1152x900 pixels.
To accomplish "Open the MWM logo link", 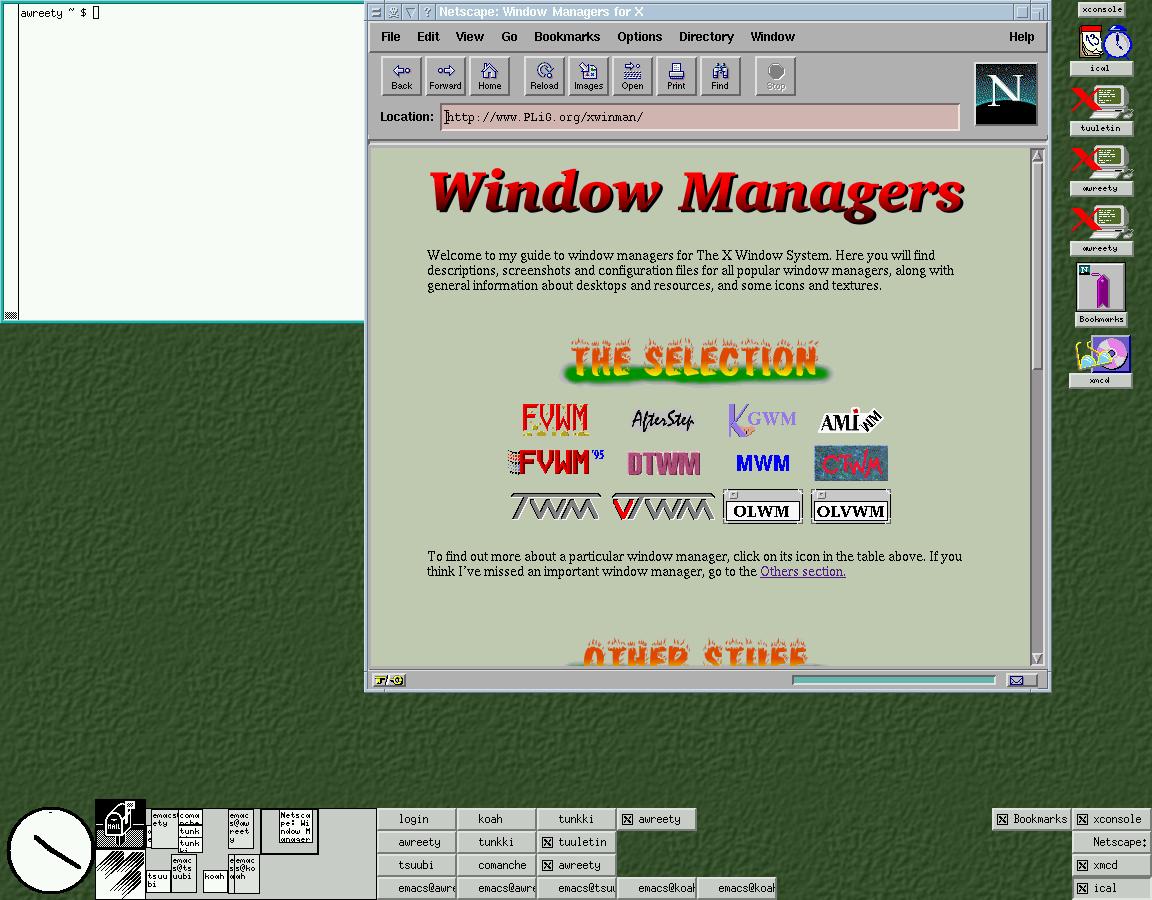I will point(763,463).
